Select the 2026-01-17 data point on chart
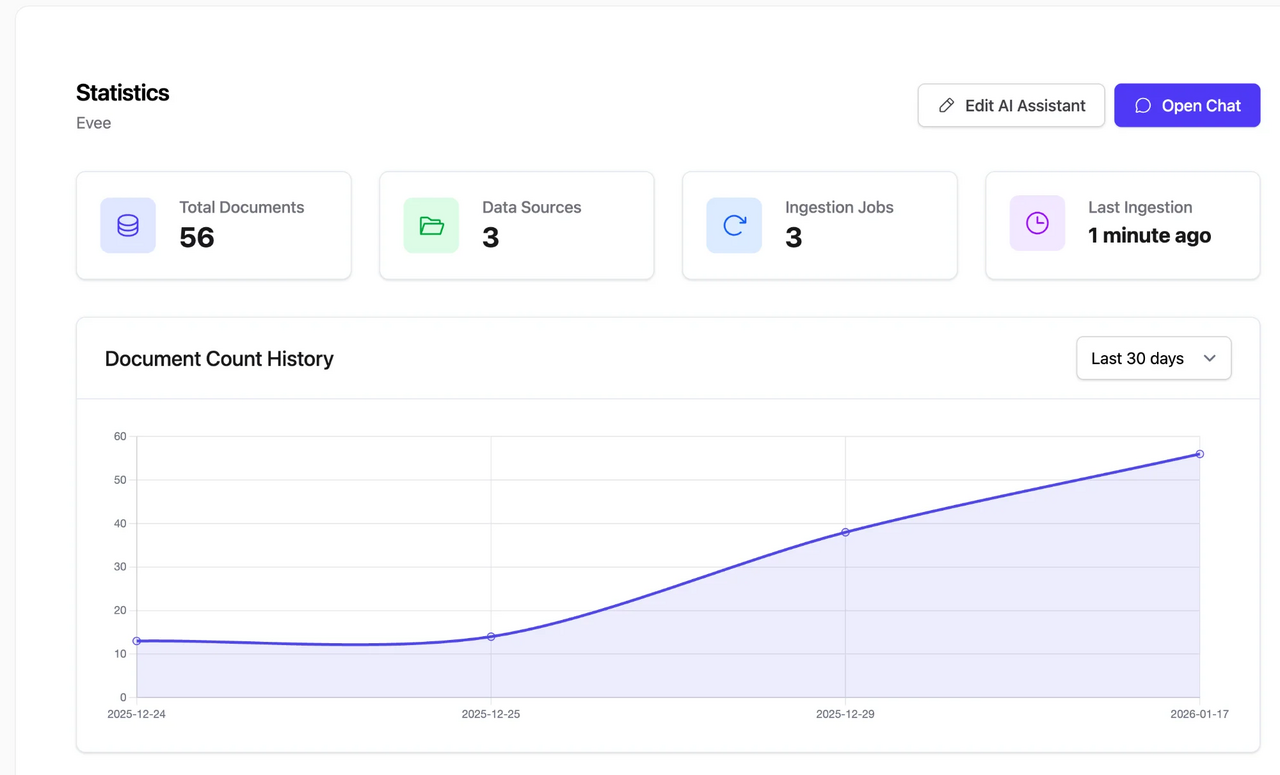The height and width of the screenshot is (775, 1280). pyautogui.click(x=1199, y=454)
